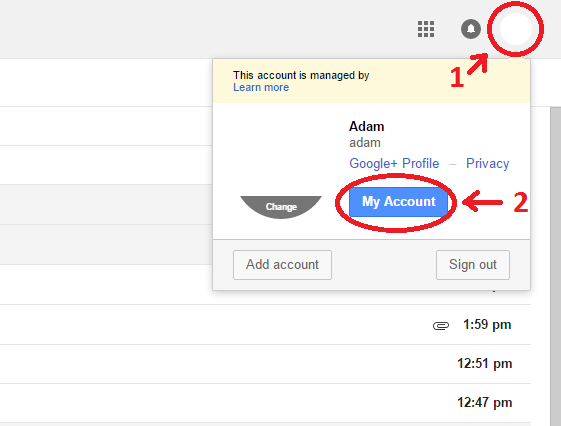Click the adam email address text
The image size is (561, 426).
pos(365,143)
